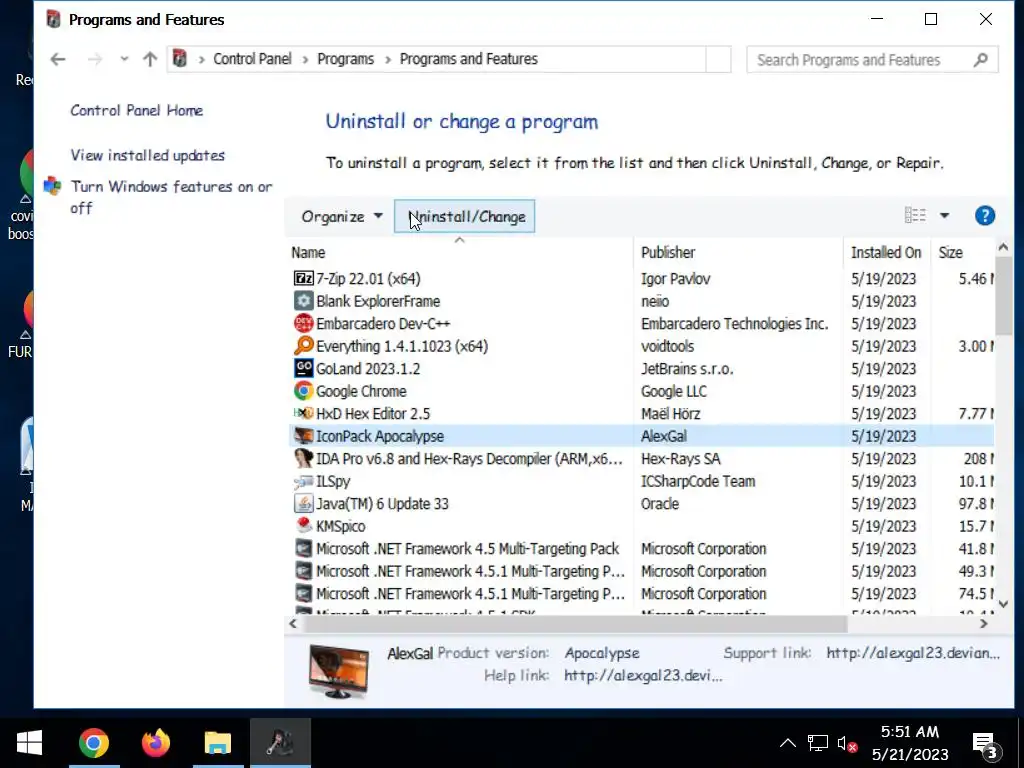The width and height of the screenshot is (1024, 768).
Task: Open the notification center icon
Action: [x=985, y=744]
